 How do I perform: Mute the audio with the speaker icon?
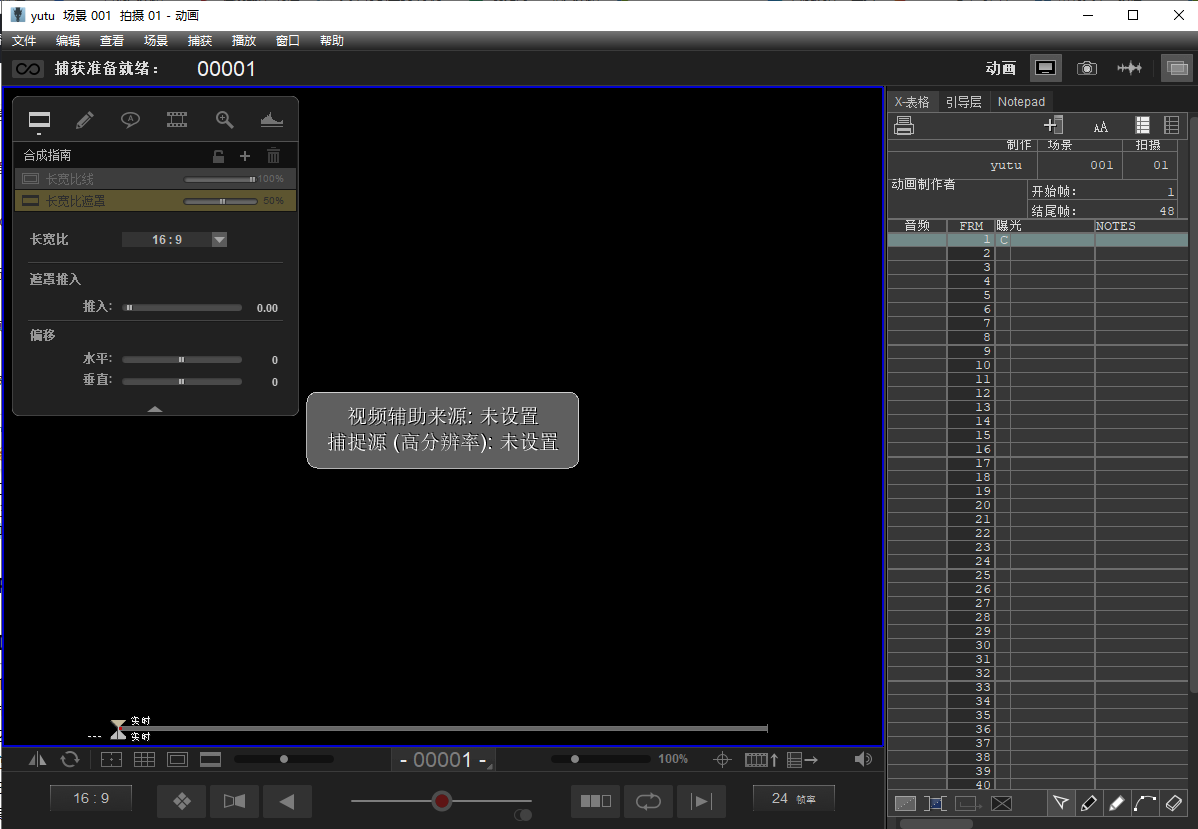[863, 759]
